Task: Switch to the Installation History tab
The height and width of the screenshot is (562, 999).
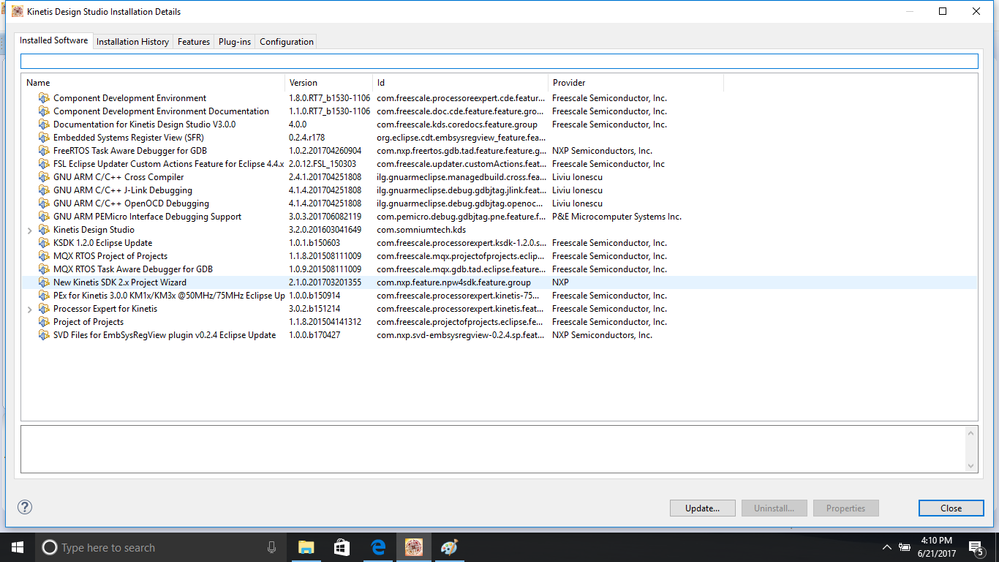Action: point(133,41)
